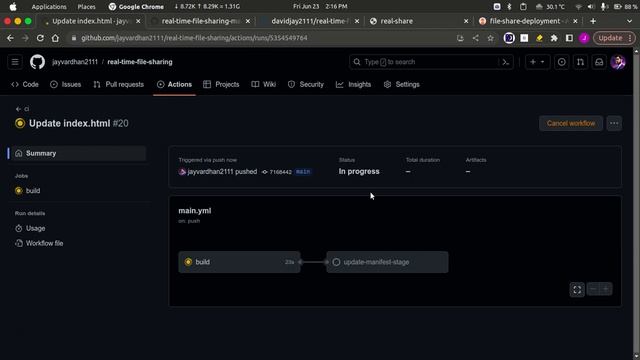This screenshot has height=360, width=640.
Task: Toggle the Chrome side panel
Action: click(x=569, y=38)
